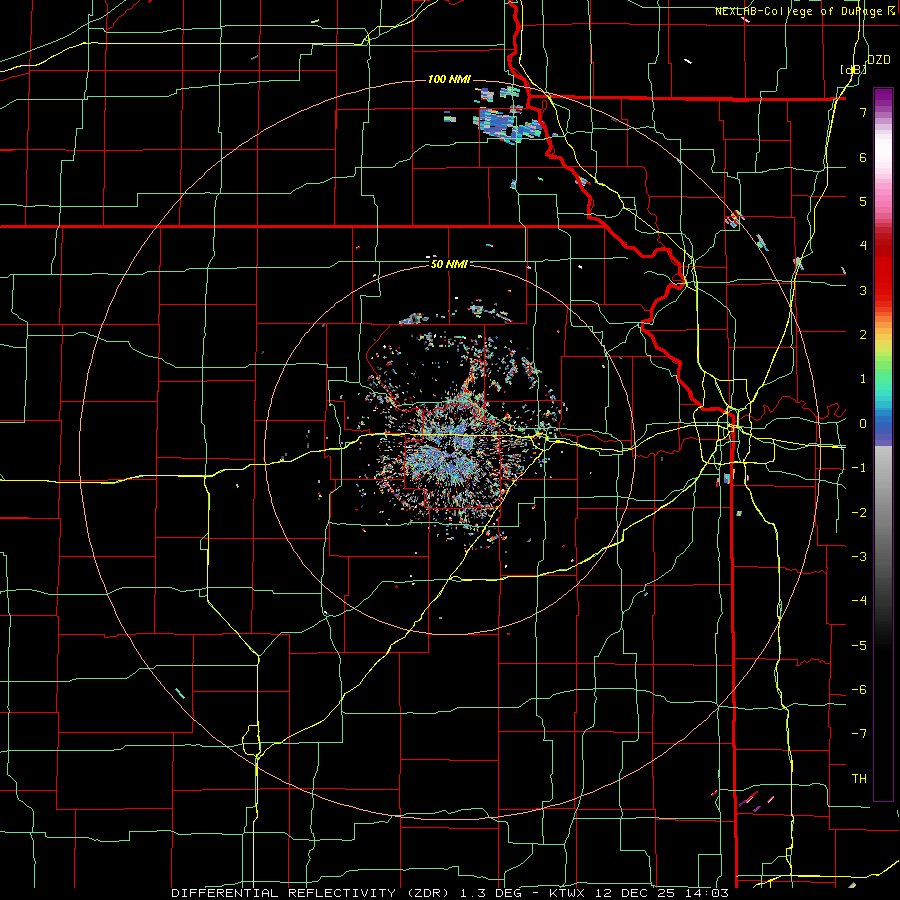Select scale value -7 on legend
Viewport: 900px width, 900px height.
pyautogui.click(x=859, y=734)
